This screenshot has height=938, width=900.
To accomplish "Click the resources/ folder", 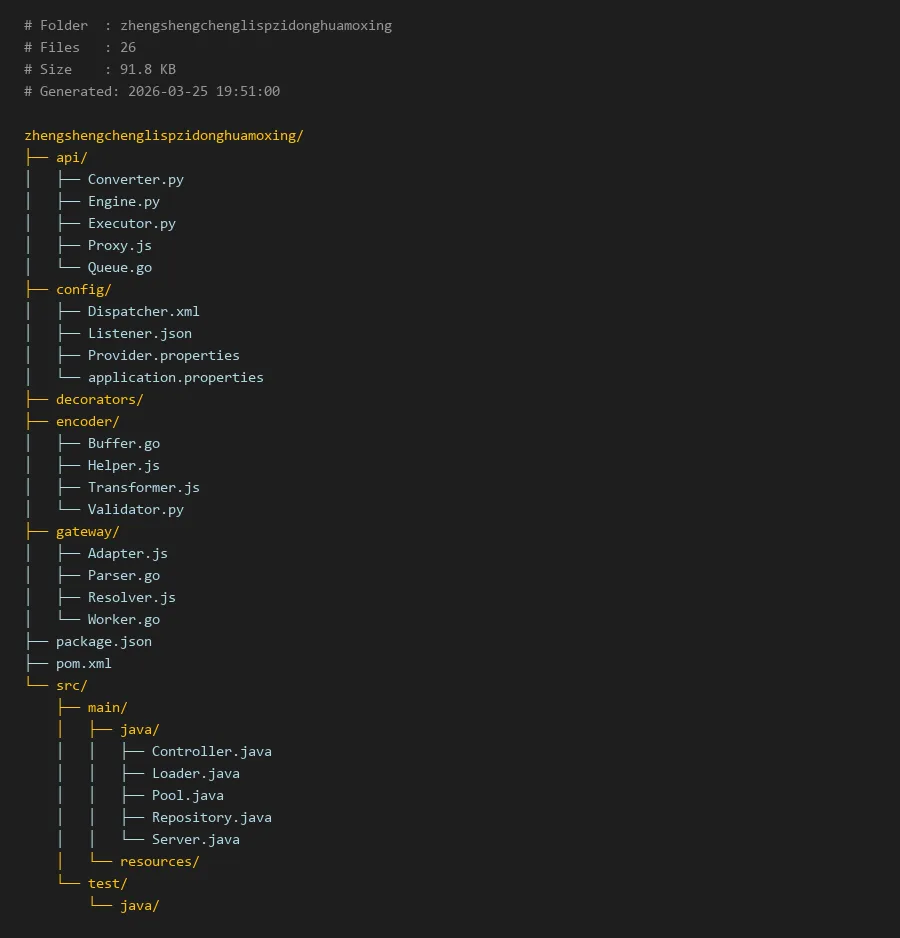I will 159,861.
